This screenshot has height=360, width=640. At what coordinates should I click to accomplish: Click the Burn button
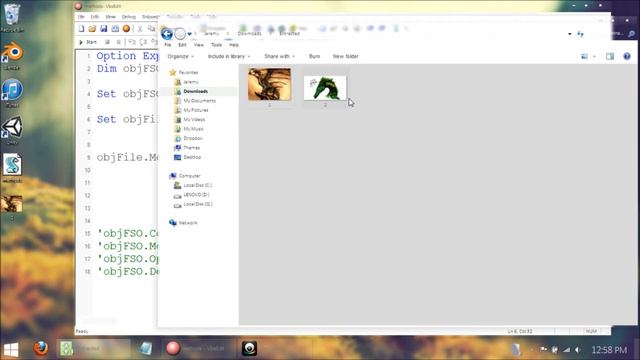tap(314, 56)
